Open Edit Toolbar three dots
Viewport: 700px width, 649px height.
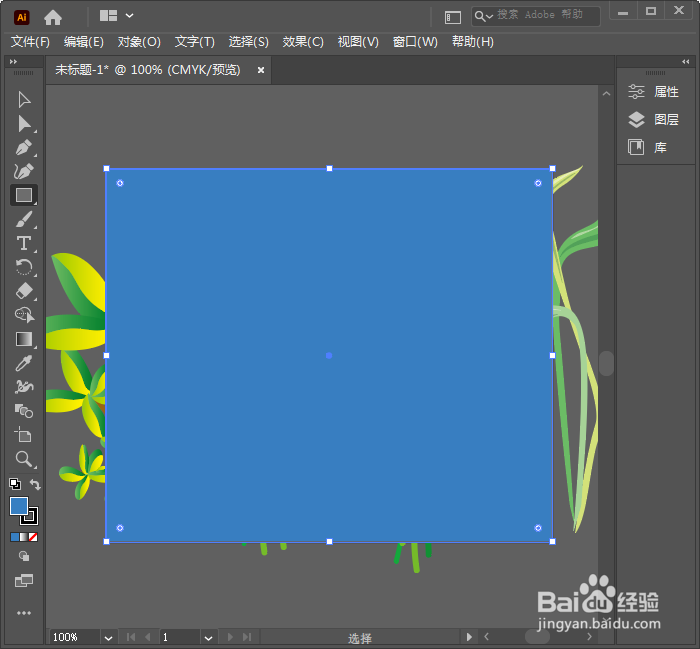(24, 613)
